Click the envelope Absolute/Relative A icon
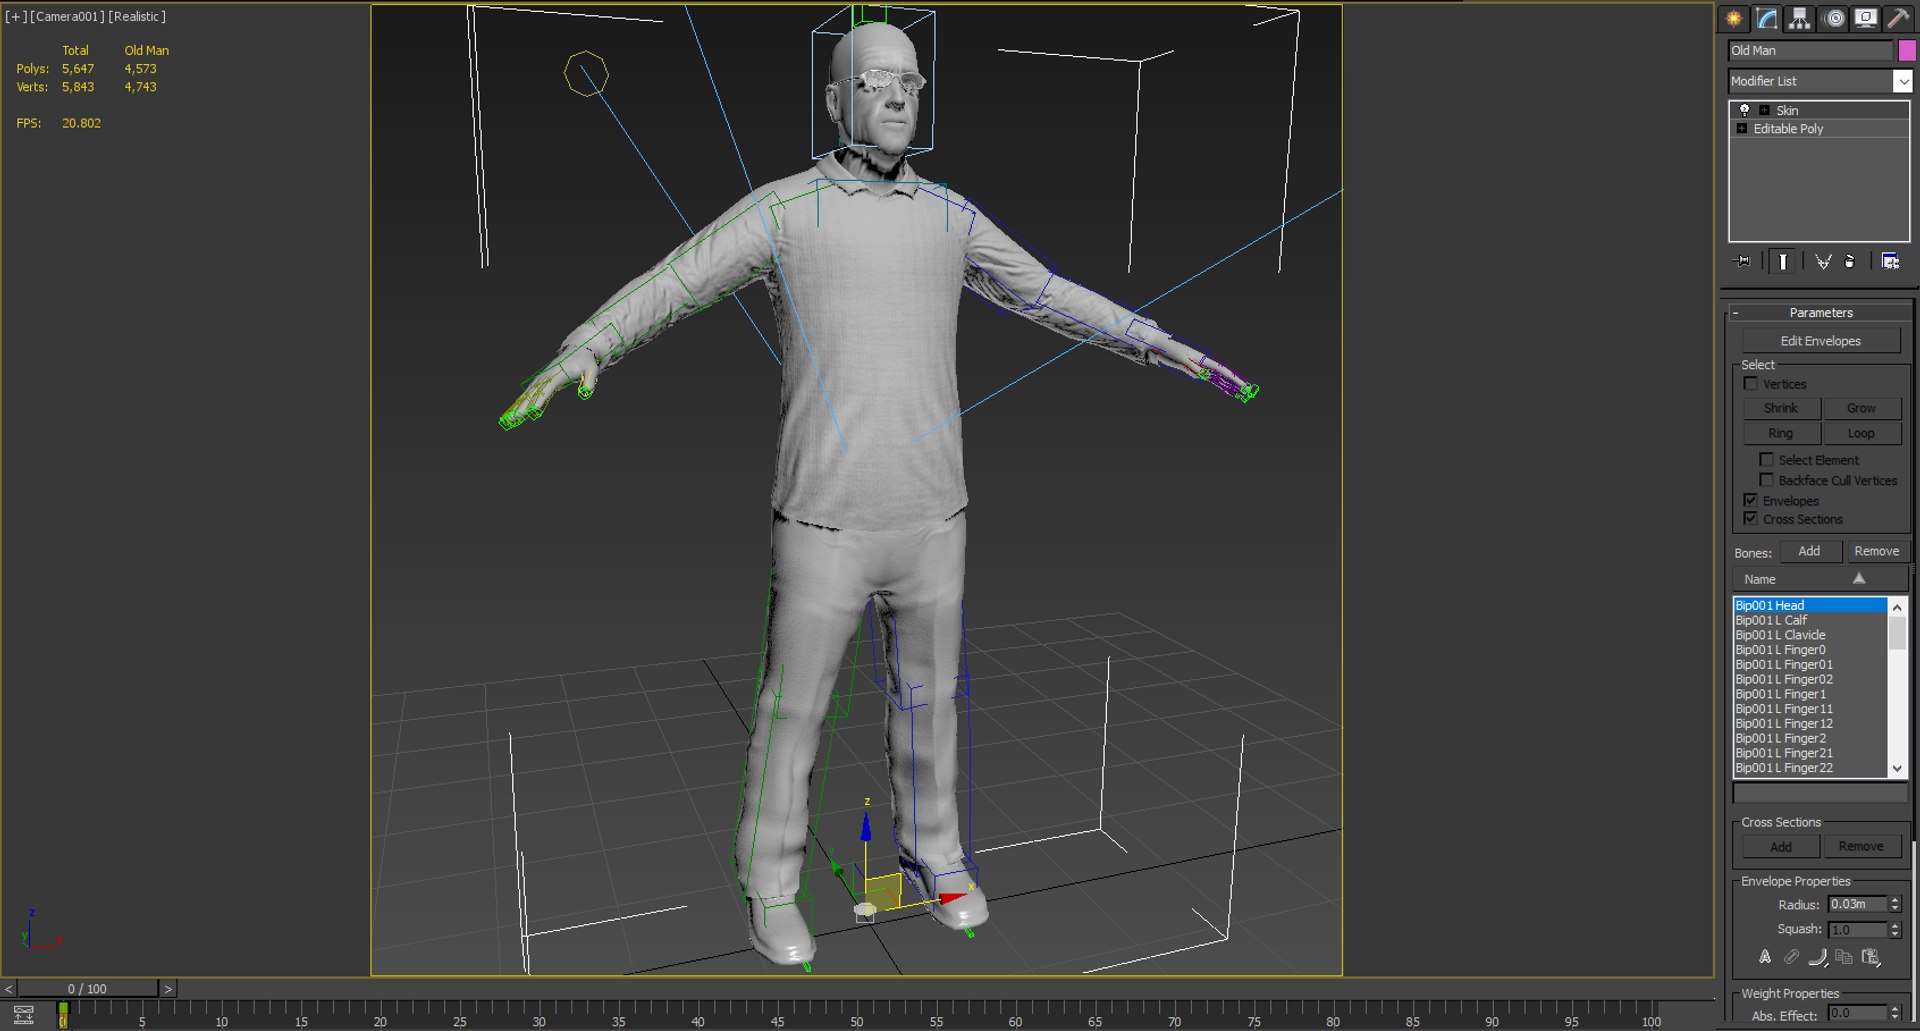1920x1031 pixels. click(1765, 957)
